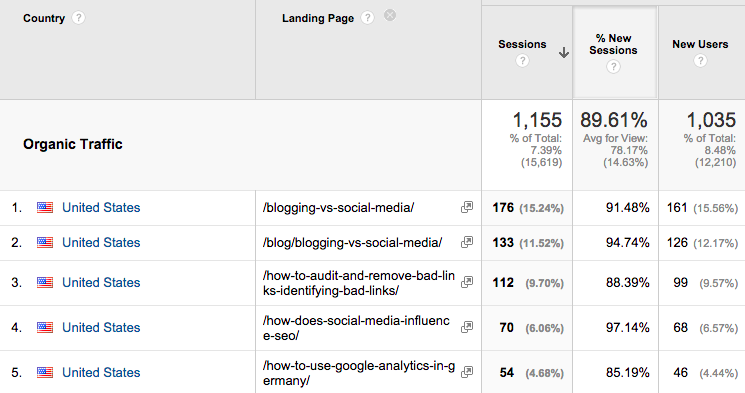
Task: Click help icon under New Users header
Action: point(700,60)
